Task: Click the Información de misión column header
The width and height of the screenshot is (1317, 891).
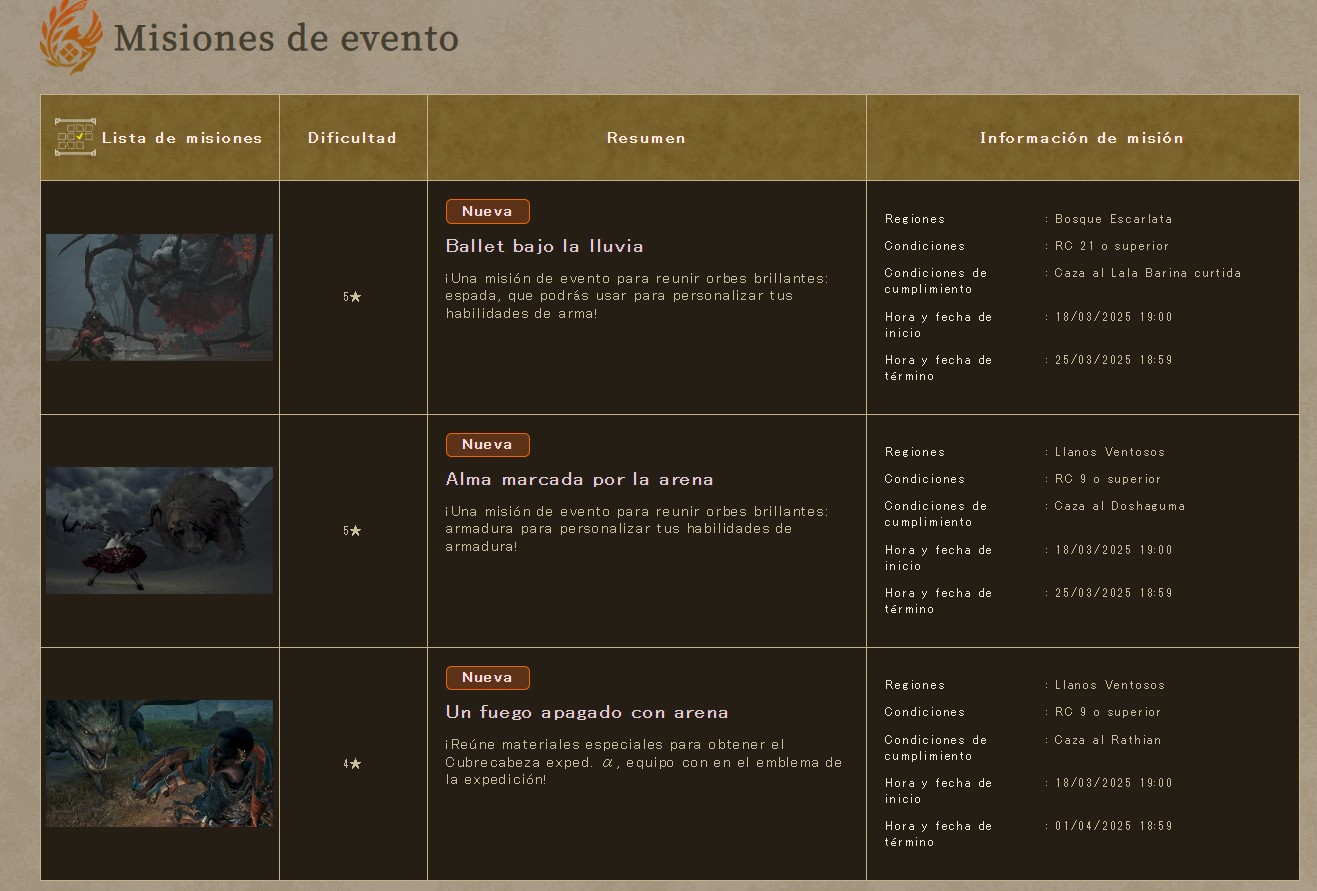Action: click(x=1081, y=138)
